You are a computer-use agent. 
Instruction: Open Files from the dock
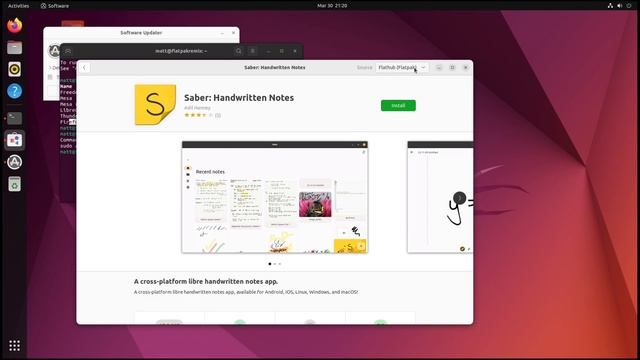point(15,47)
